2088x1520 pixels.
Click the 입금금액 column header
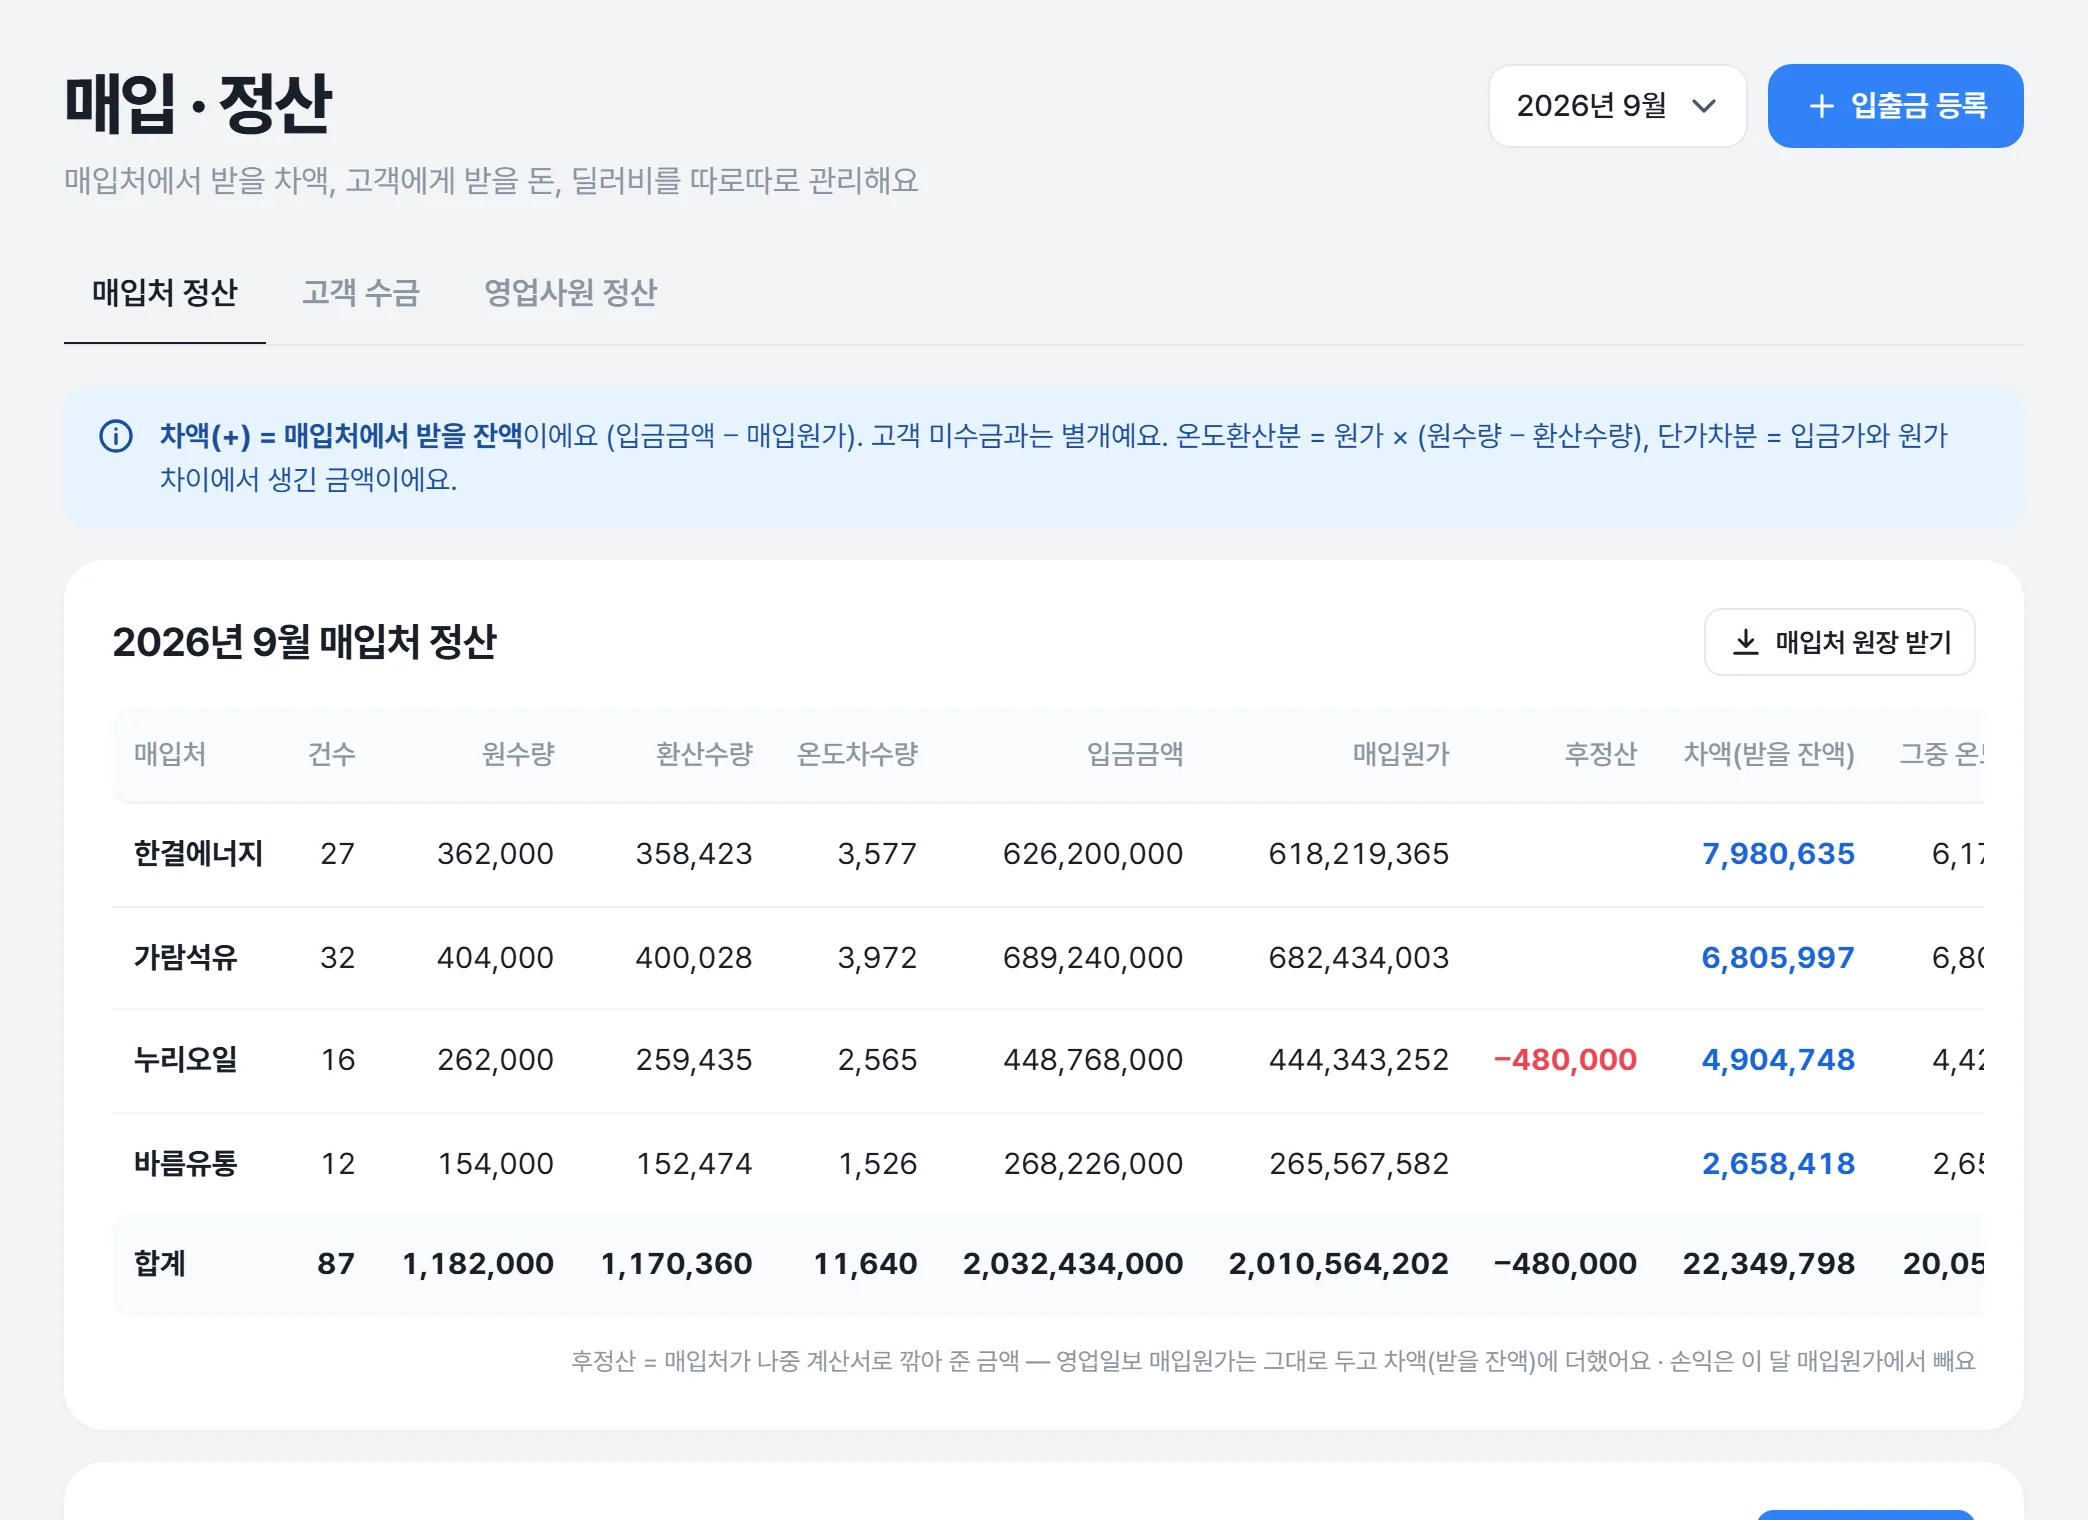[x=1135, y=754]
